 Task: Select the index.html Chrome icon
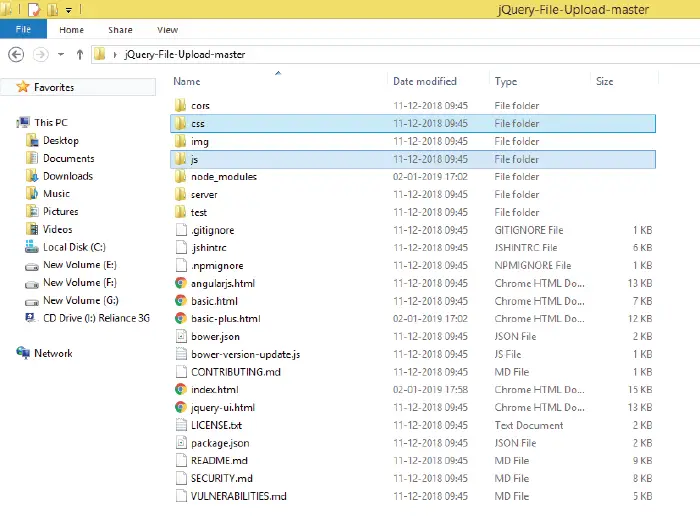(x=181, y=389)
